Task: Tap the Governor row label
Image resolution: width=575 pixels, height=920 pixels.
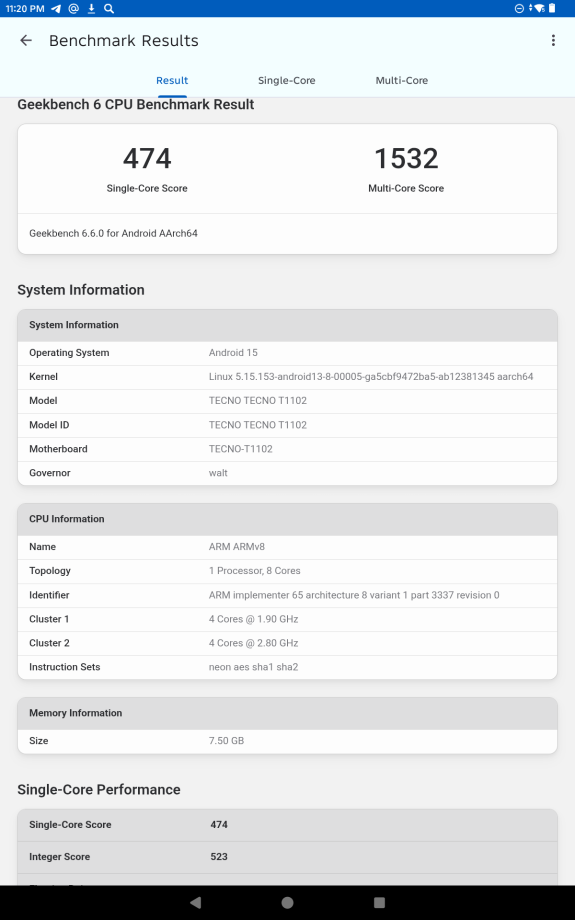Action: 50,473
